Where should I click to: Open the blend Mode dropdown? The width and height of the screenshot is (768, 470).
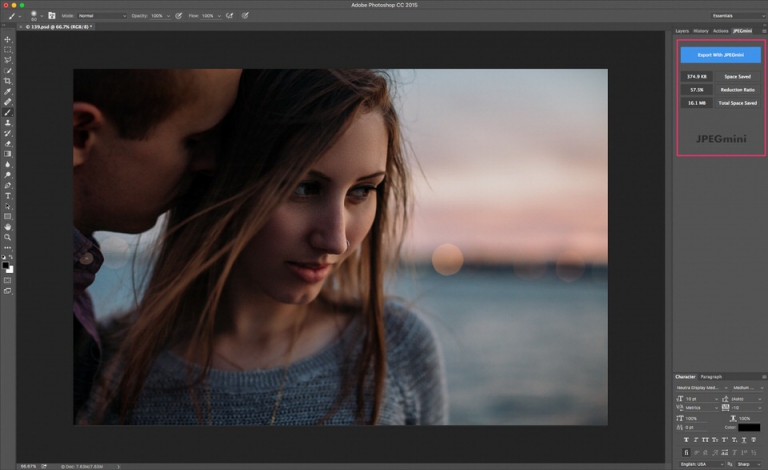(102, 16)
